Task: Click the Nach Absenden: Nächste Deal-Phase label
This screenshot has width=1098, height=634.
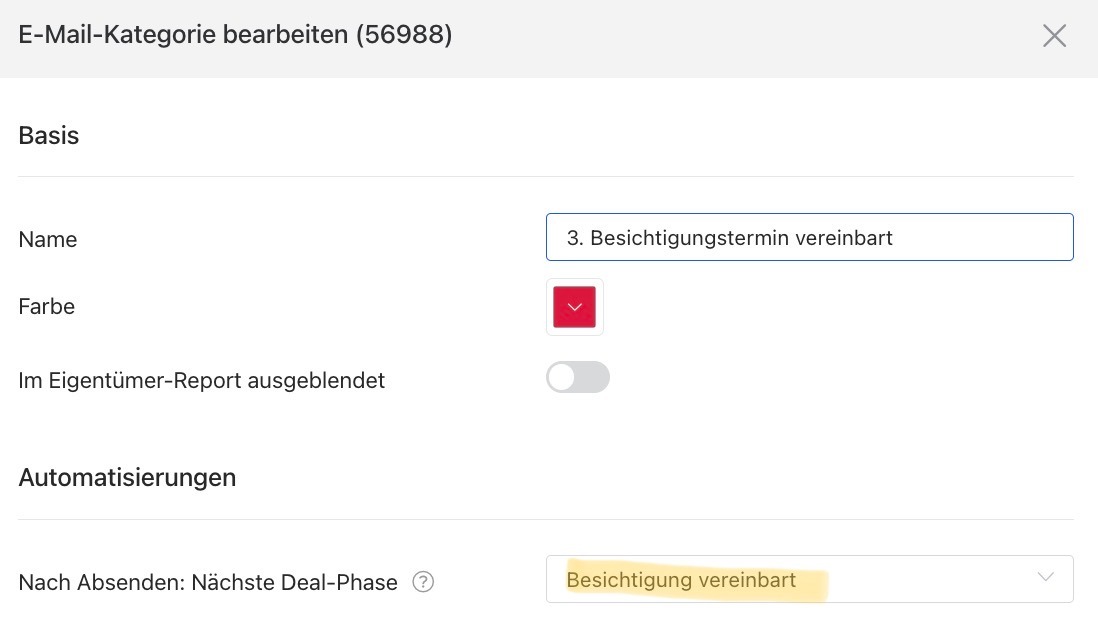Action: [x=208, y=583]
